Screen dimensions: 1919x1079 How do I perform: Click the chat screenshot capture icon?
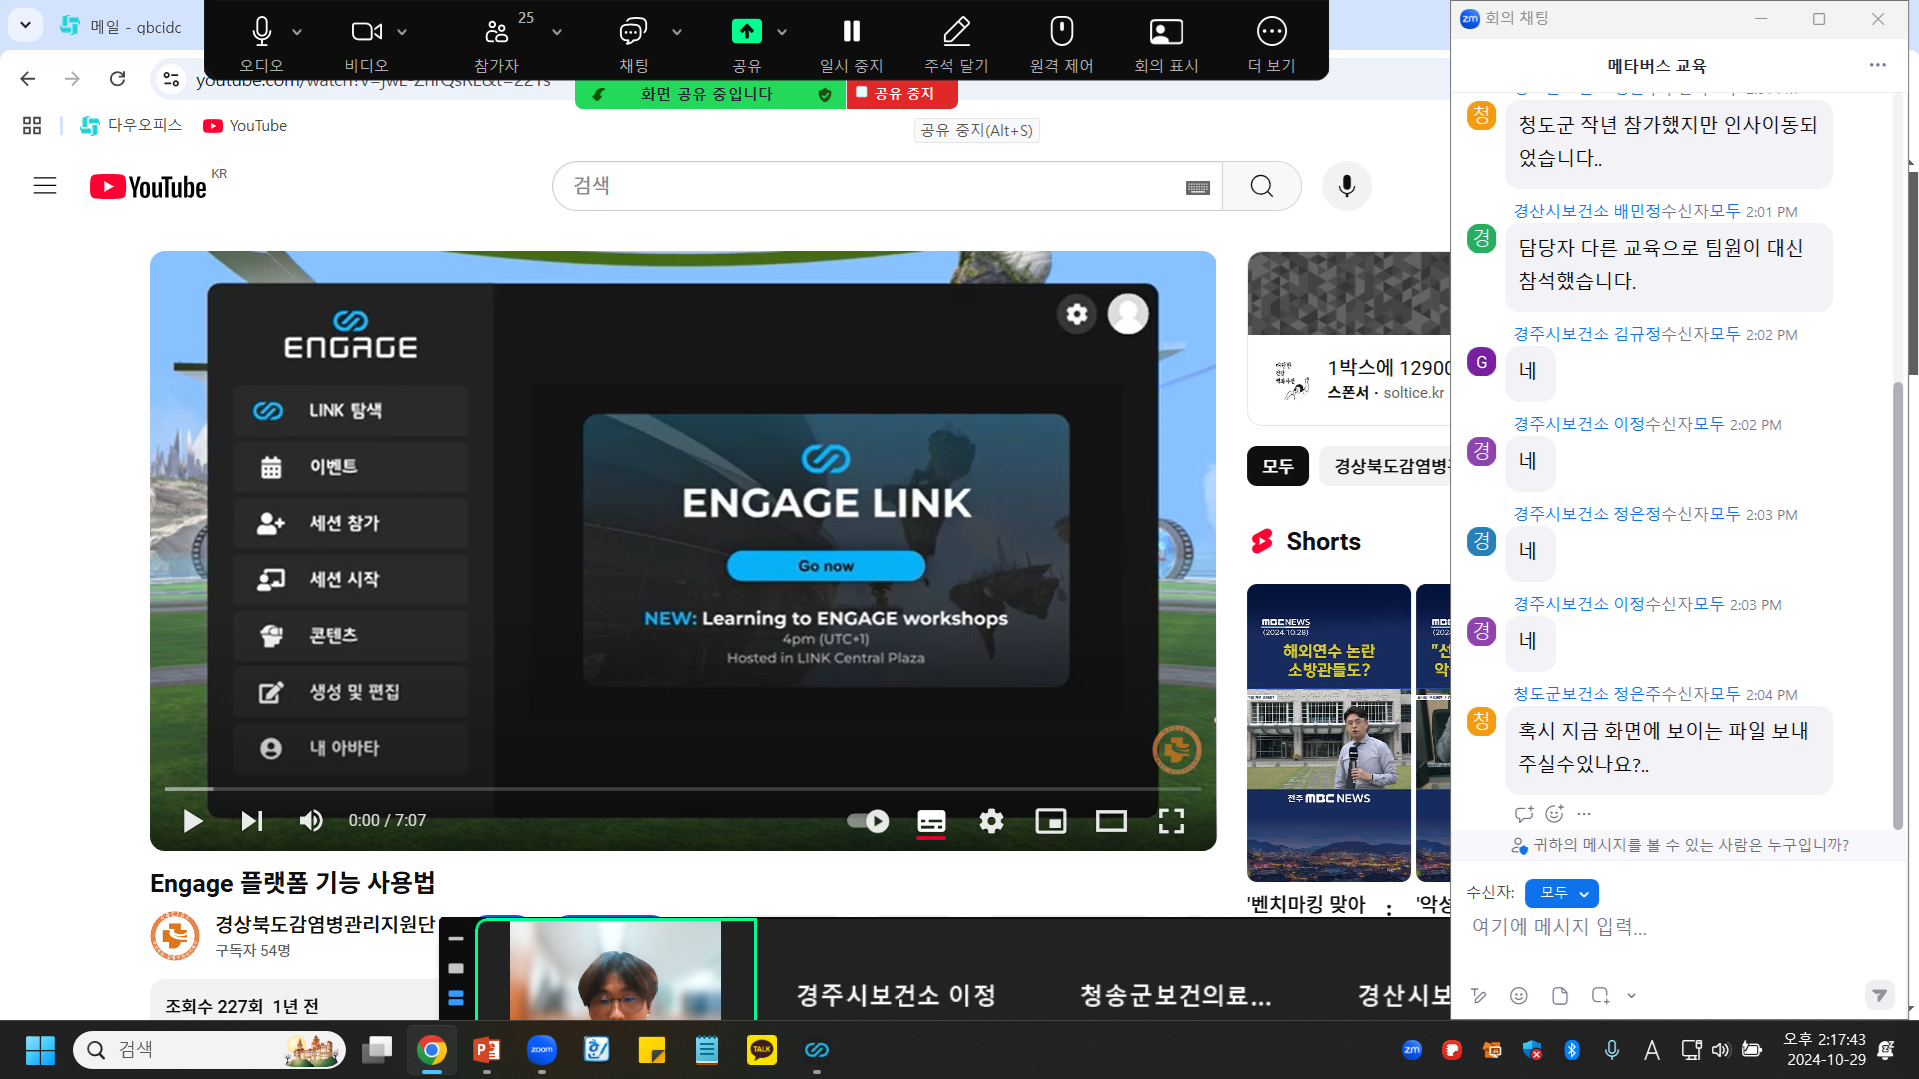pyautogui.click(x=1600, y=995)
